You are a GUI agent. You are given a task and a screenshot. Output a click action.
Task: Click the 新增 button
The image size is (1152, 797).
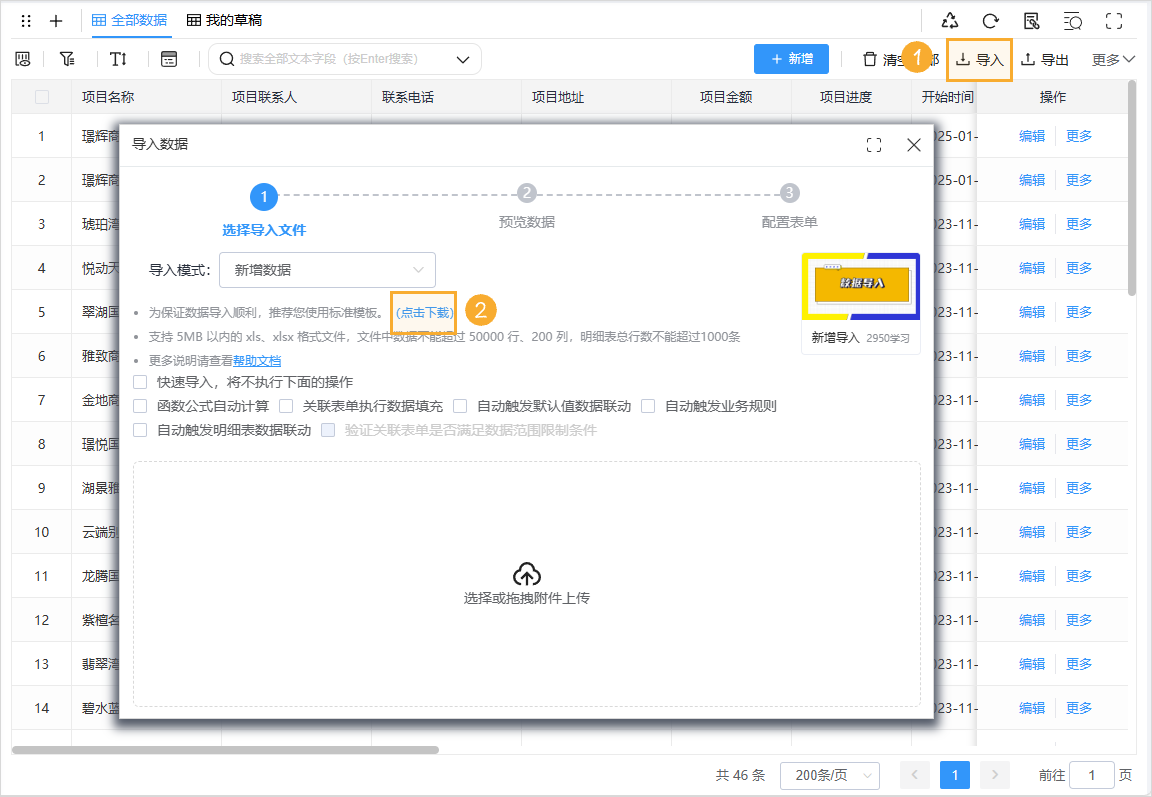click(791, 59)
